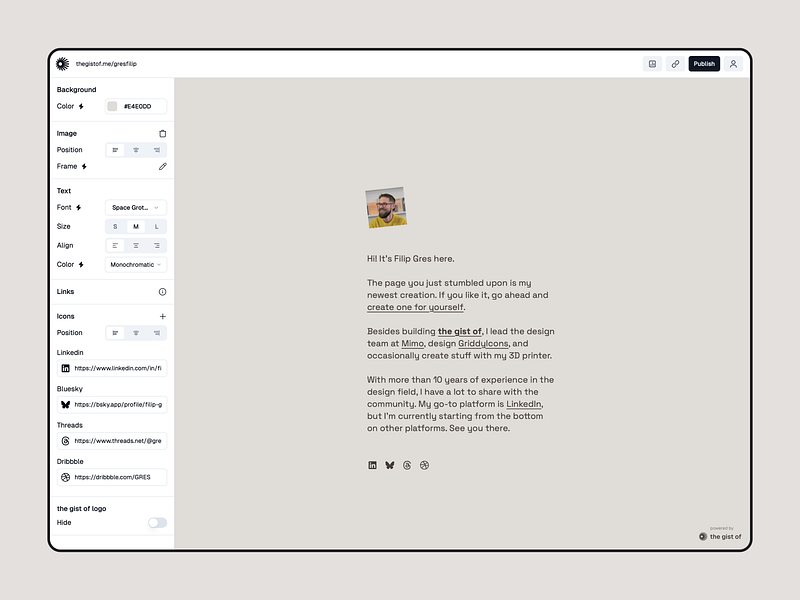
Task: Add new icon with plus button
Action: [162, 316]
